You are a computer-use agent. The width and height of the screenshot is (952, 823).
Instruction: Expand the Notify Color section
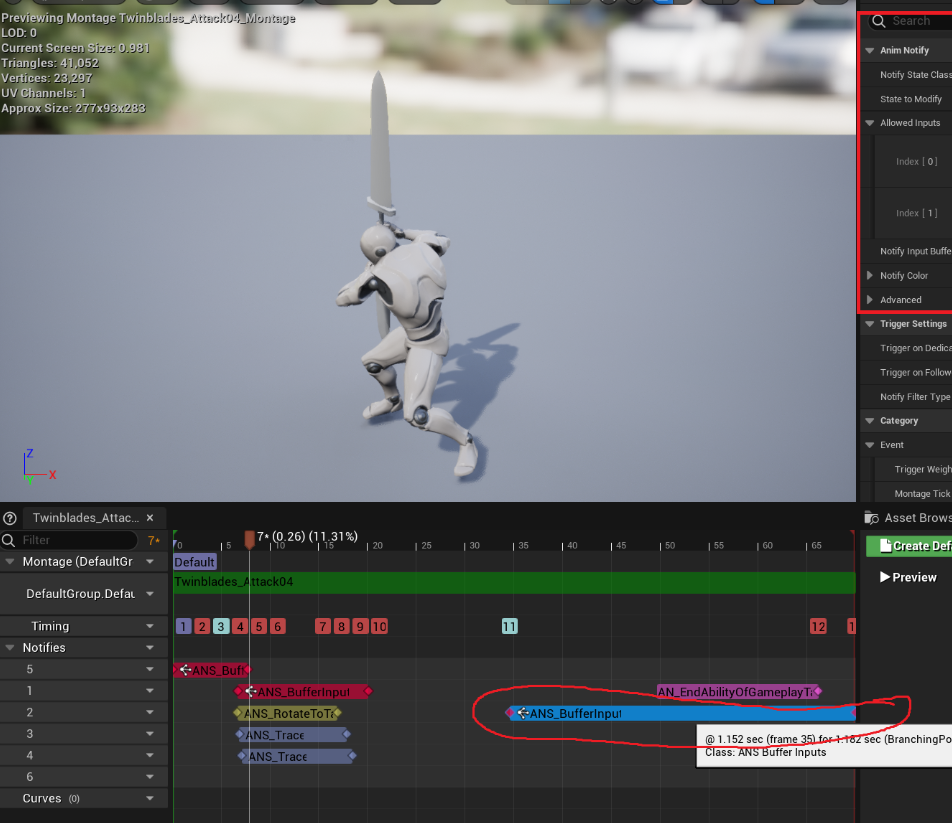coord(870,276)
